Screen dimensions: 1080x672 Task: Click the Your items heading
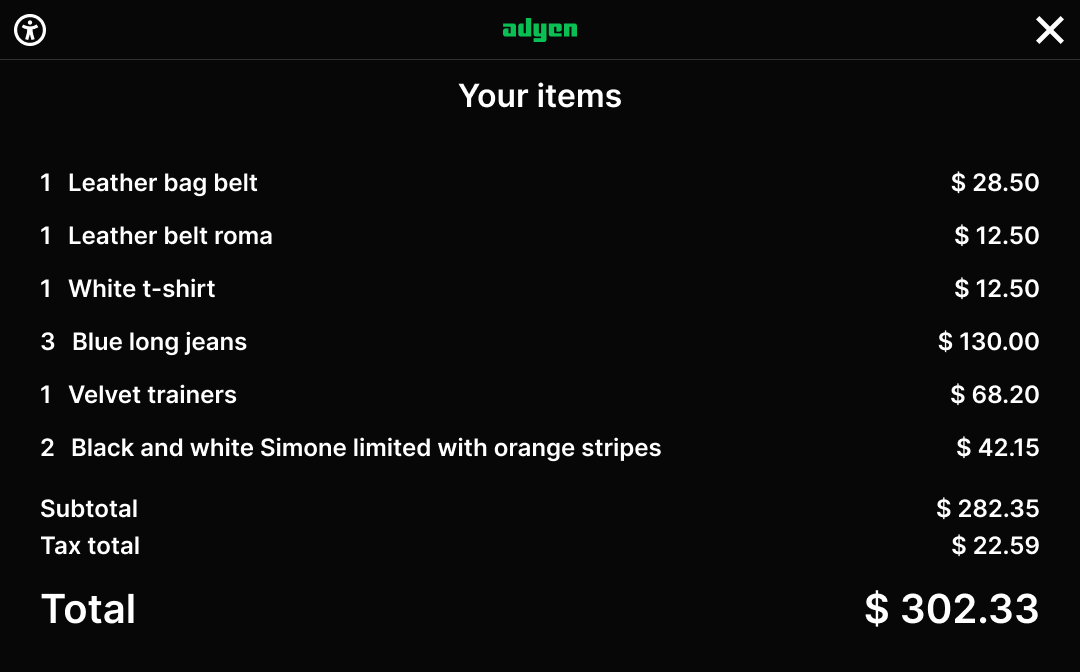click(540, 96)
